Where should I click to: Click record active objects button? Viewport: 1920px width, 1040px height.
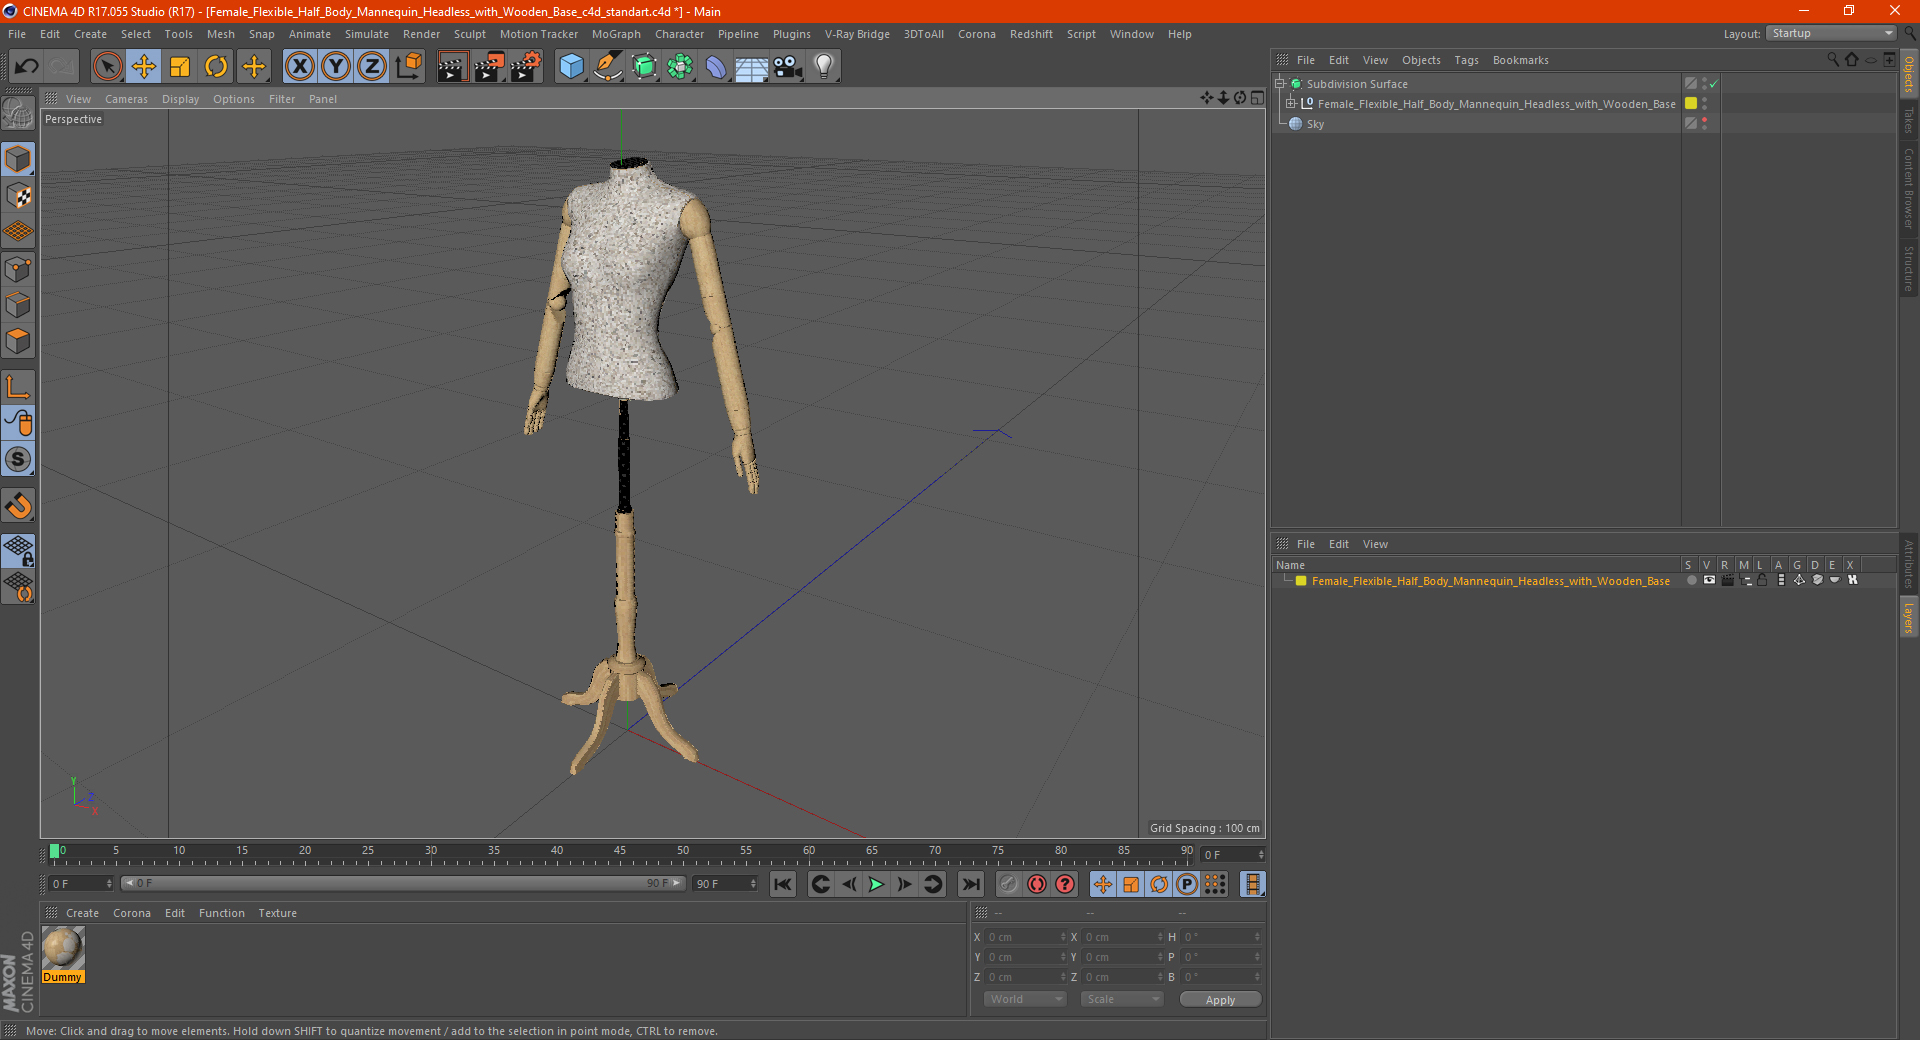[1008, 884]
